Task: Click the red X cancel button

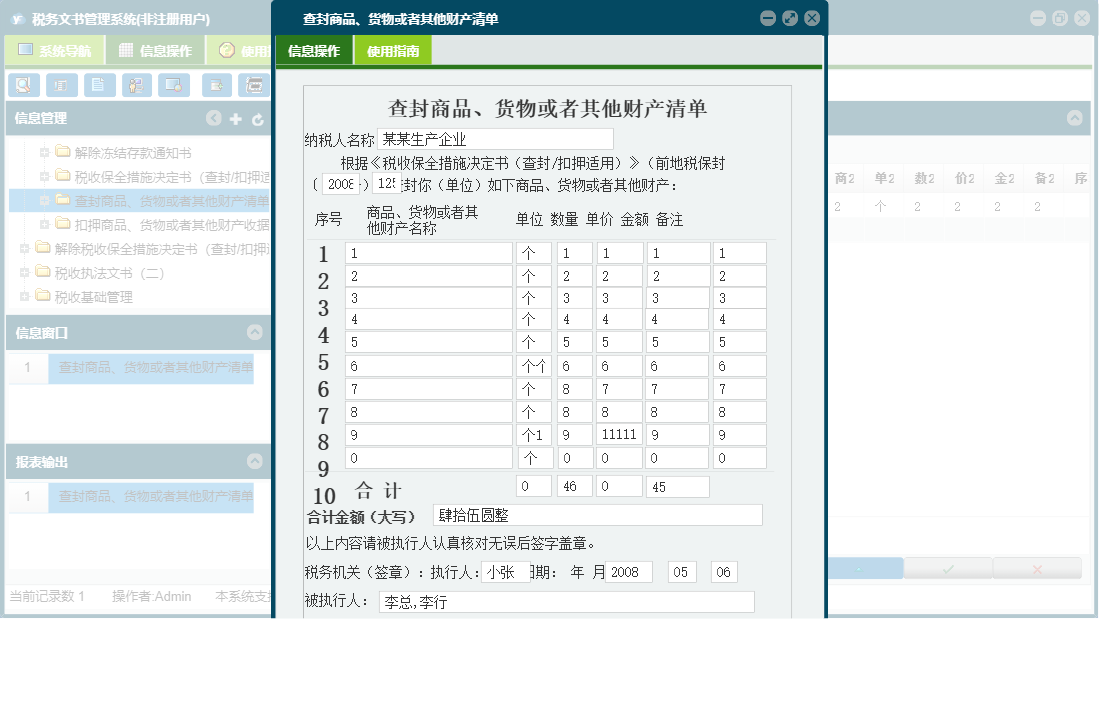Action: (1037, 568)
